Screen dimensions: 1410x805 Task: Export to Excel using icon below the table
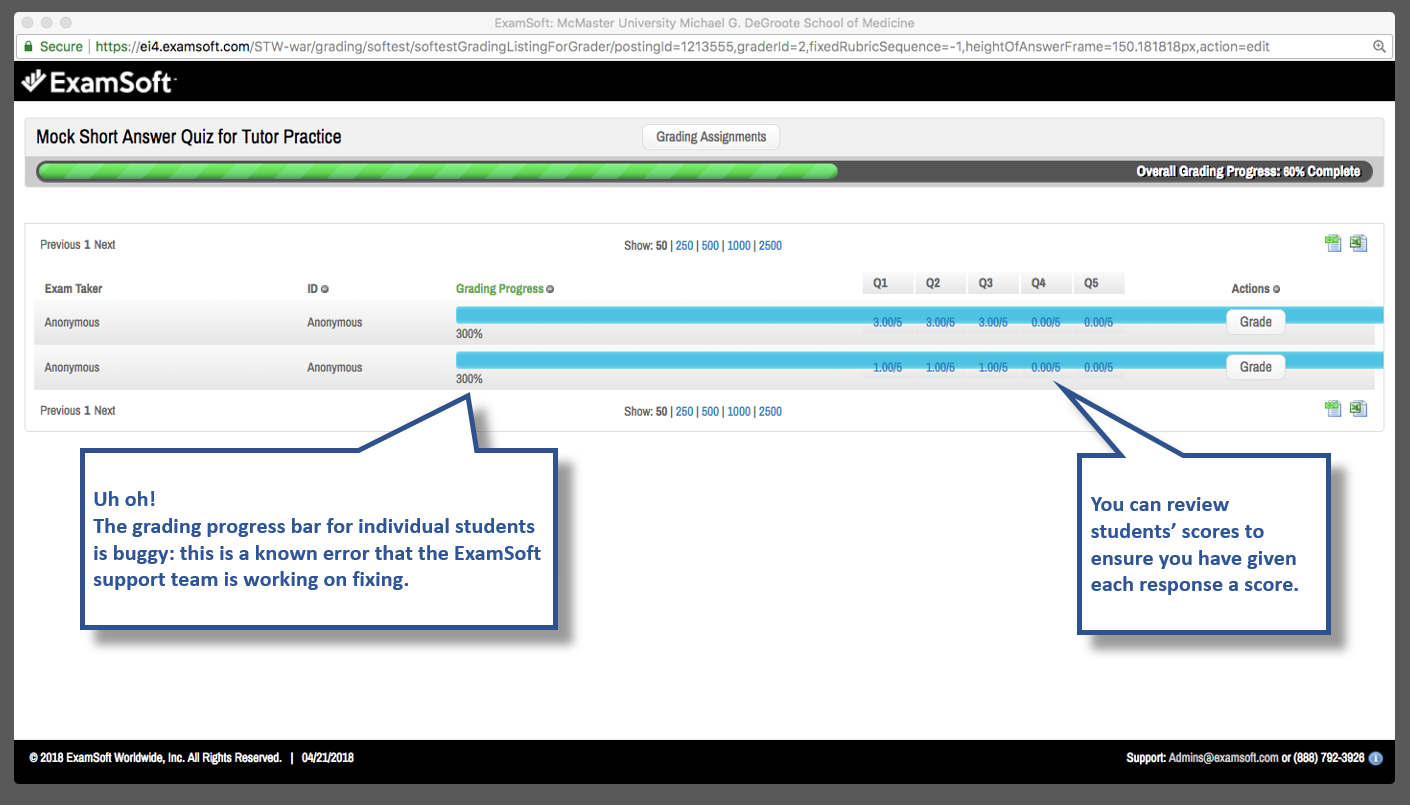[1358, 408]
